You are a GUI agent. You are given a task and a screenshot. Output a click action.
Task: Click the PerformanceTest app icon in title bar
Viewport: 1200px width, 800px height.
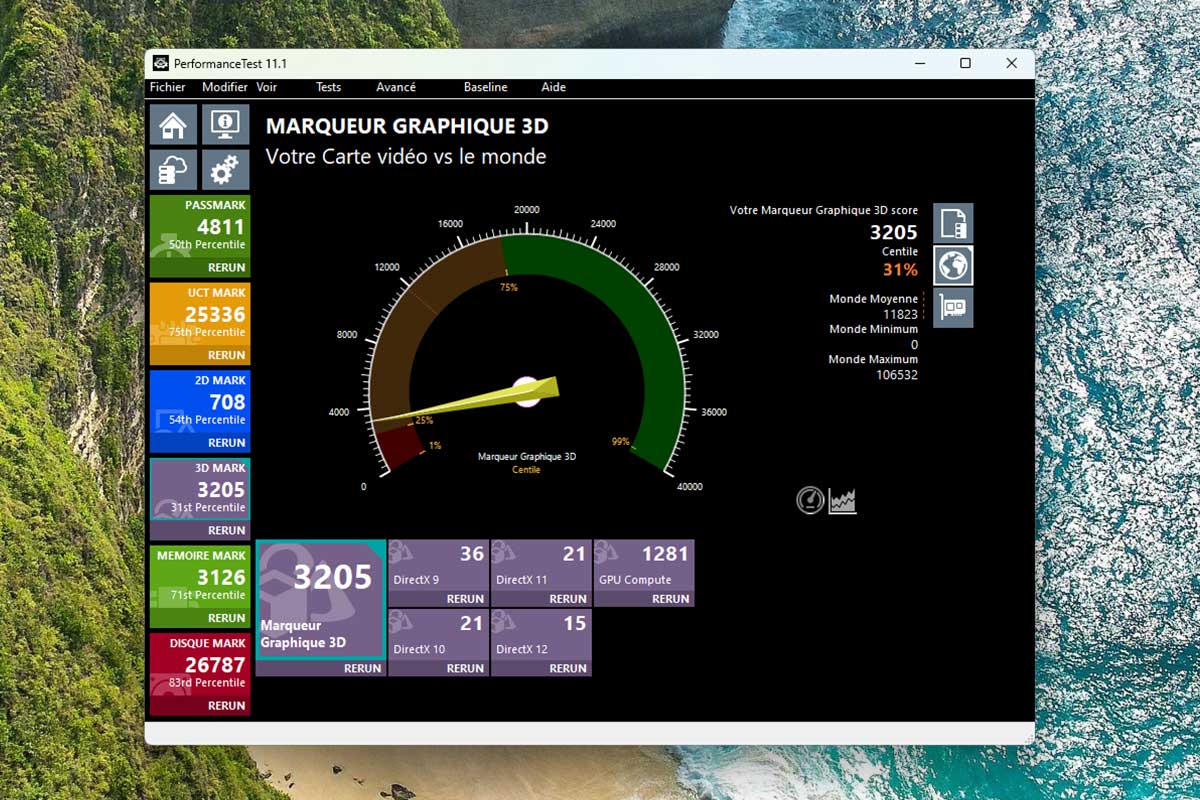[x=160, y=63]
